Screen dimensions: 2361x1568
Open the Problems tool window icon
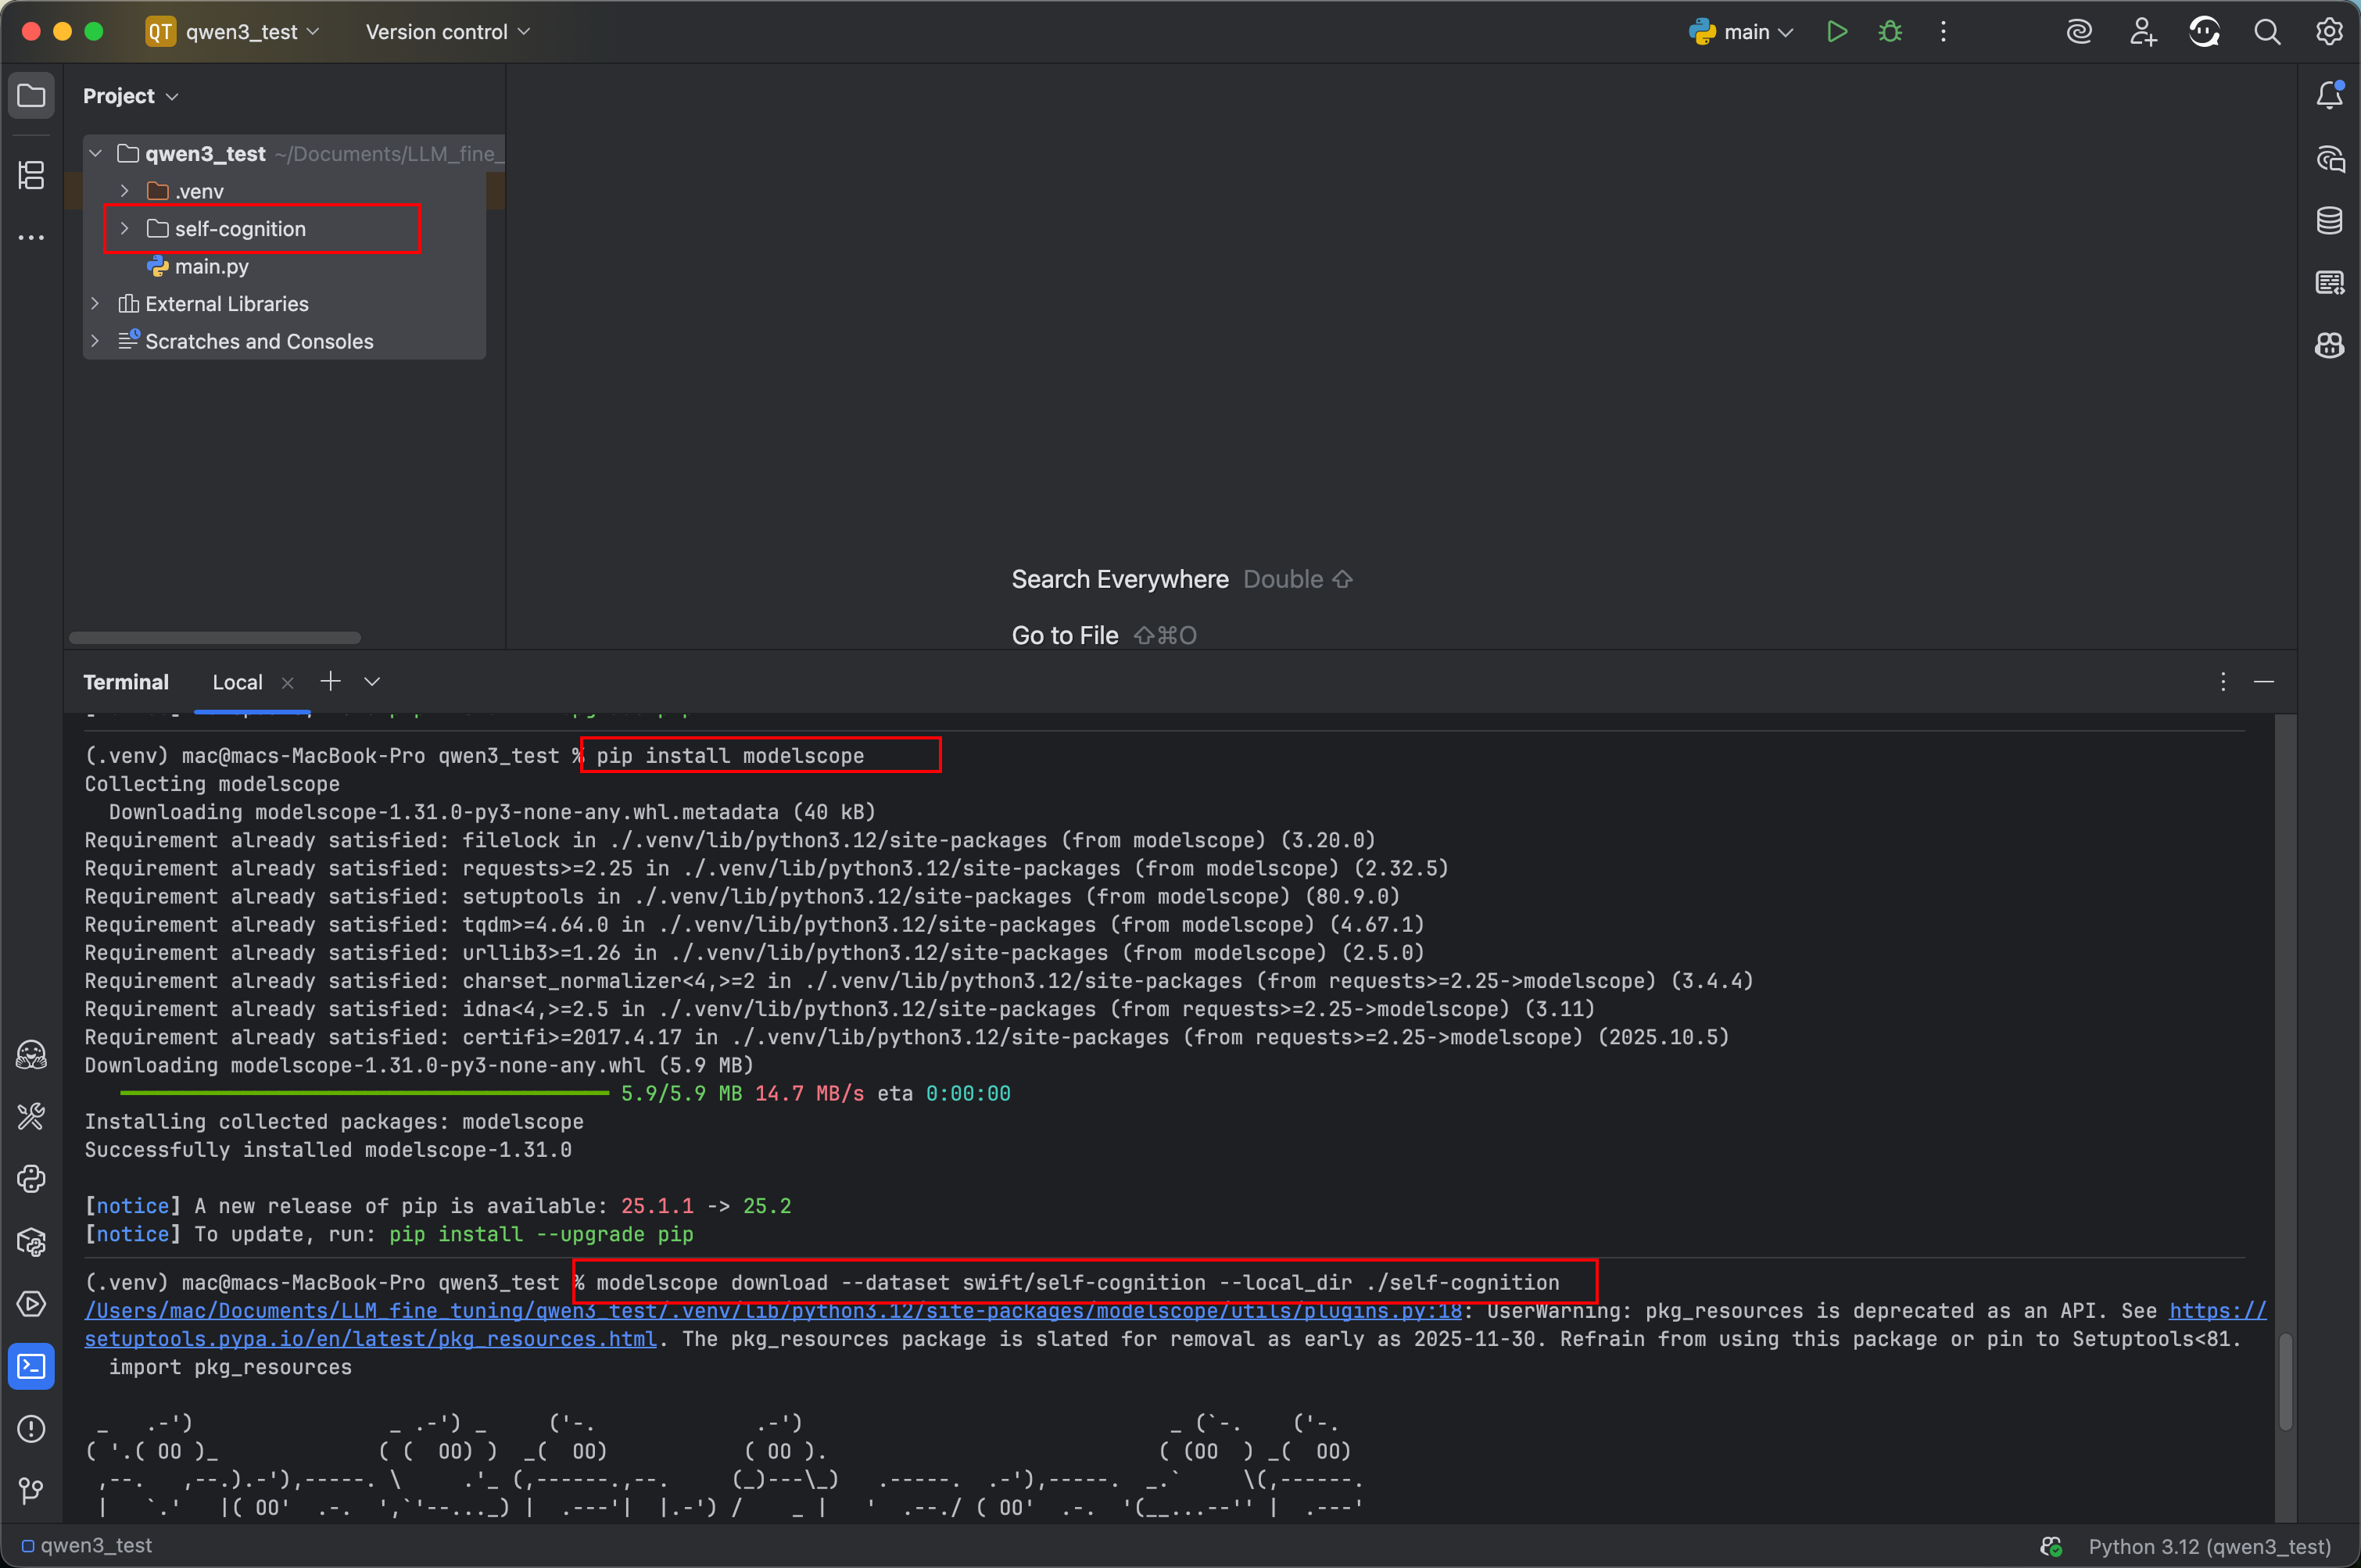pyautogui.click(x=31, y=1429)
